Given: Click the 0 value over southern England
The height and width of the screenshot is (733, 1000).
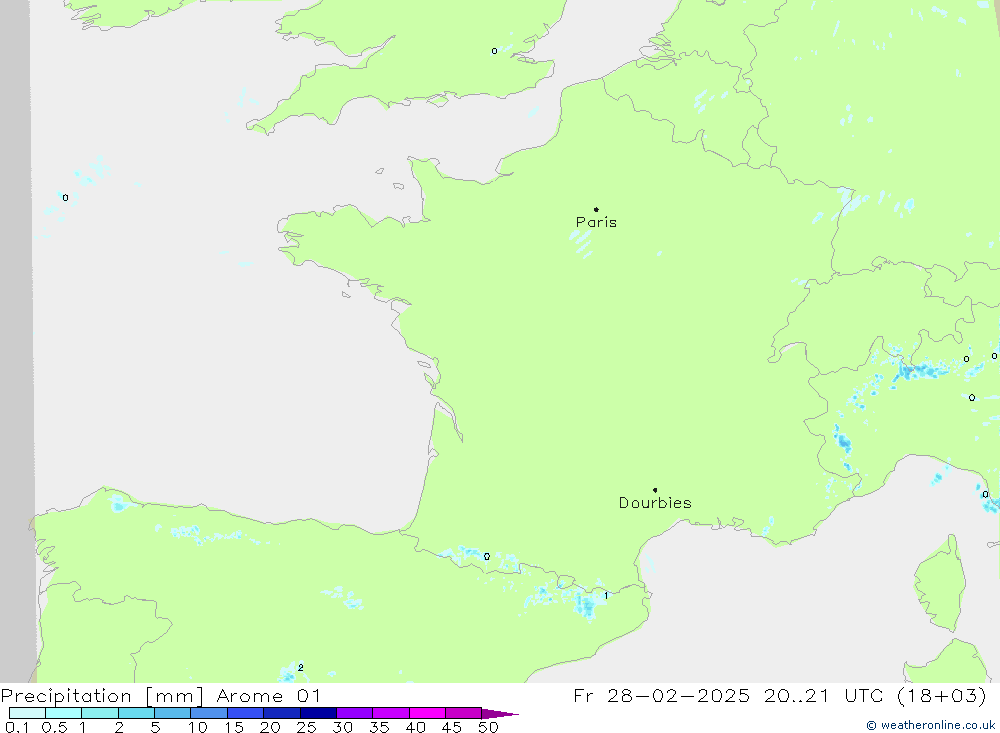Looking at the screenshot, I should (494, 51).
